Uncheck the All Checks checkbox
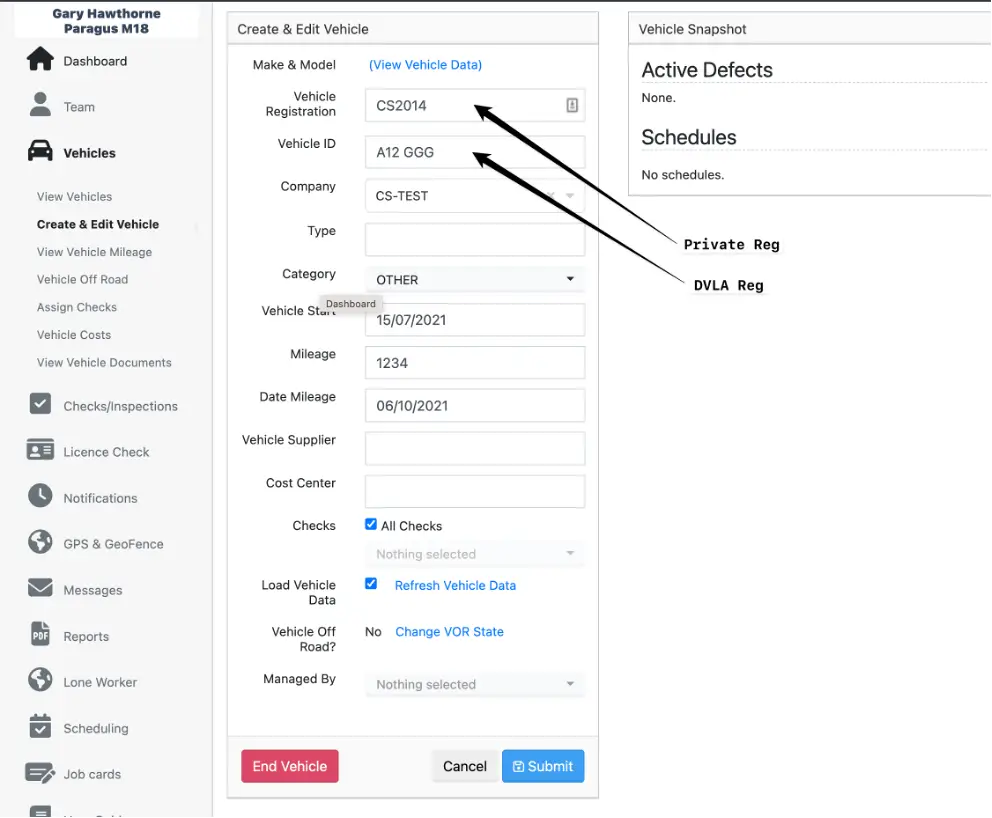This screenshot has width=992, height=818. 371,524
